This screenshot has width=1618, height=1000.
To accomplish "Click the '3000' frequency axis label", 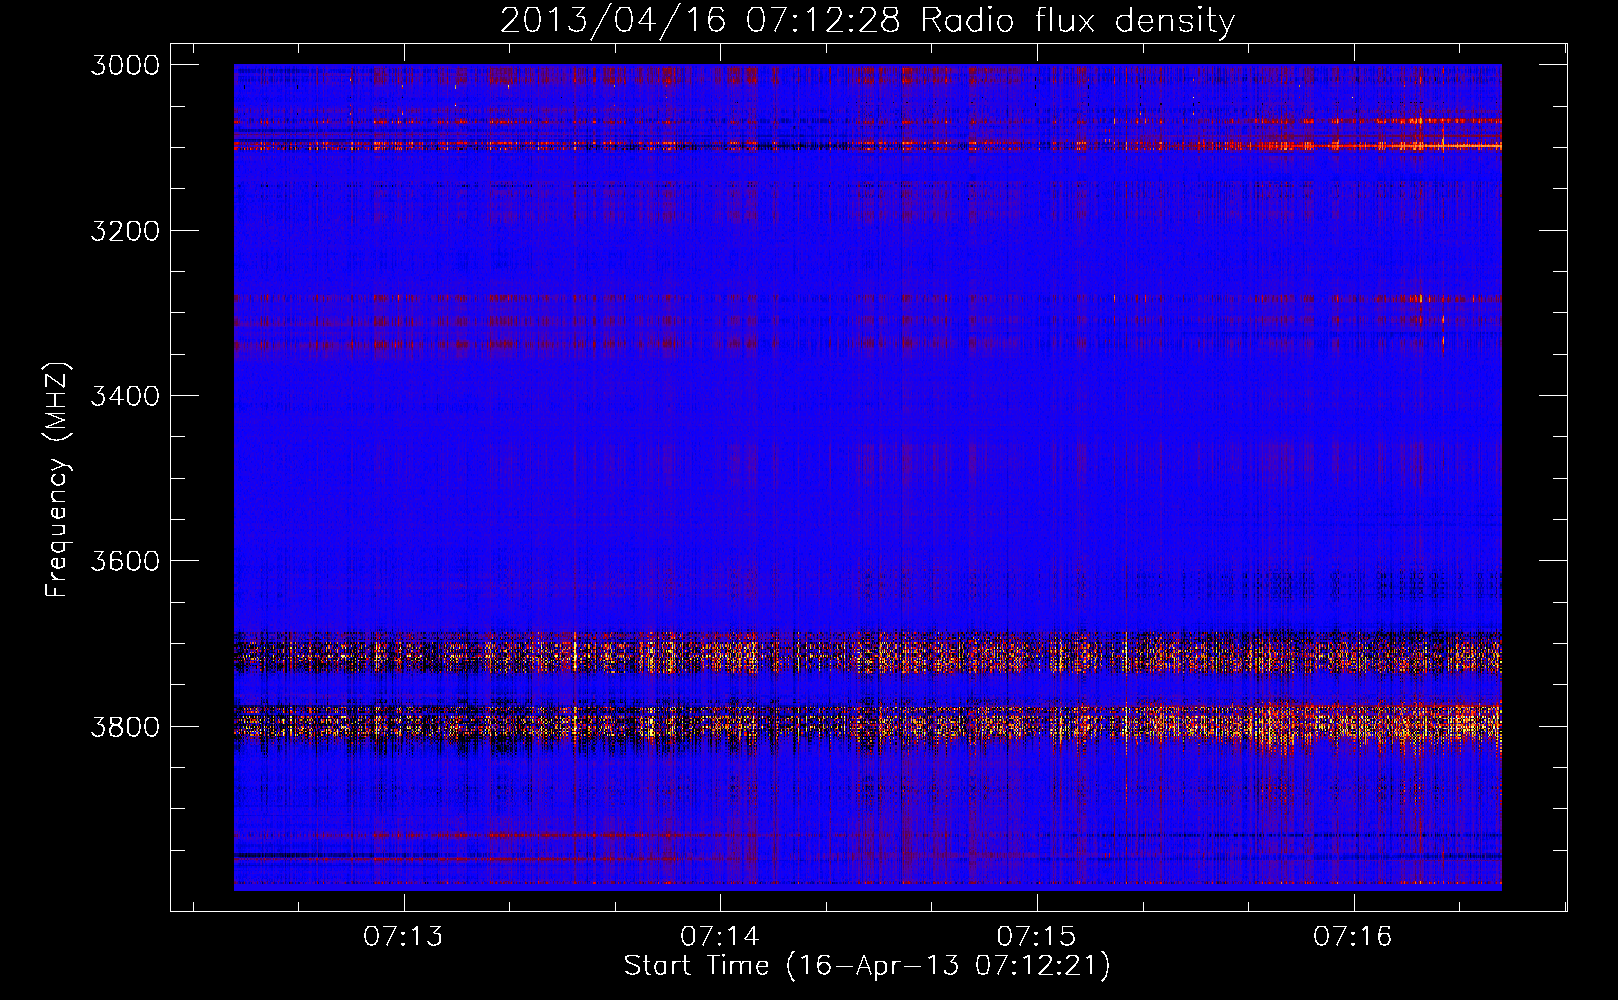I will pyautogui.click(x=125, y=65).
